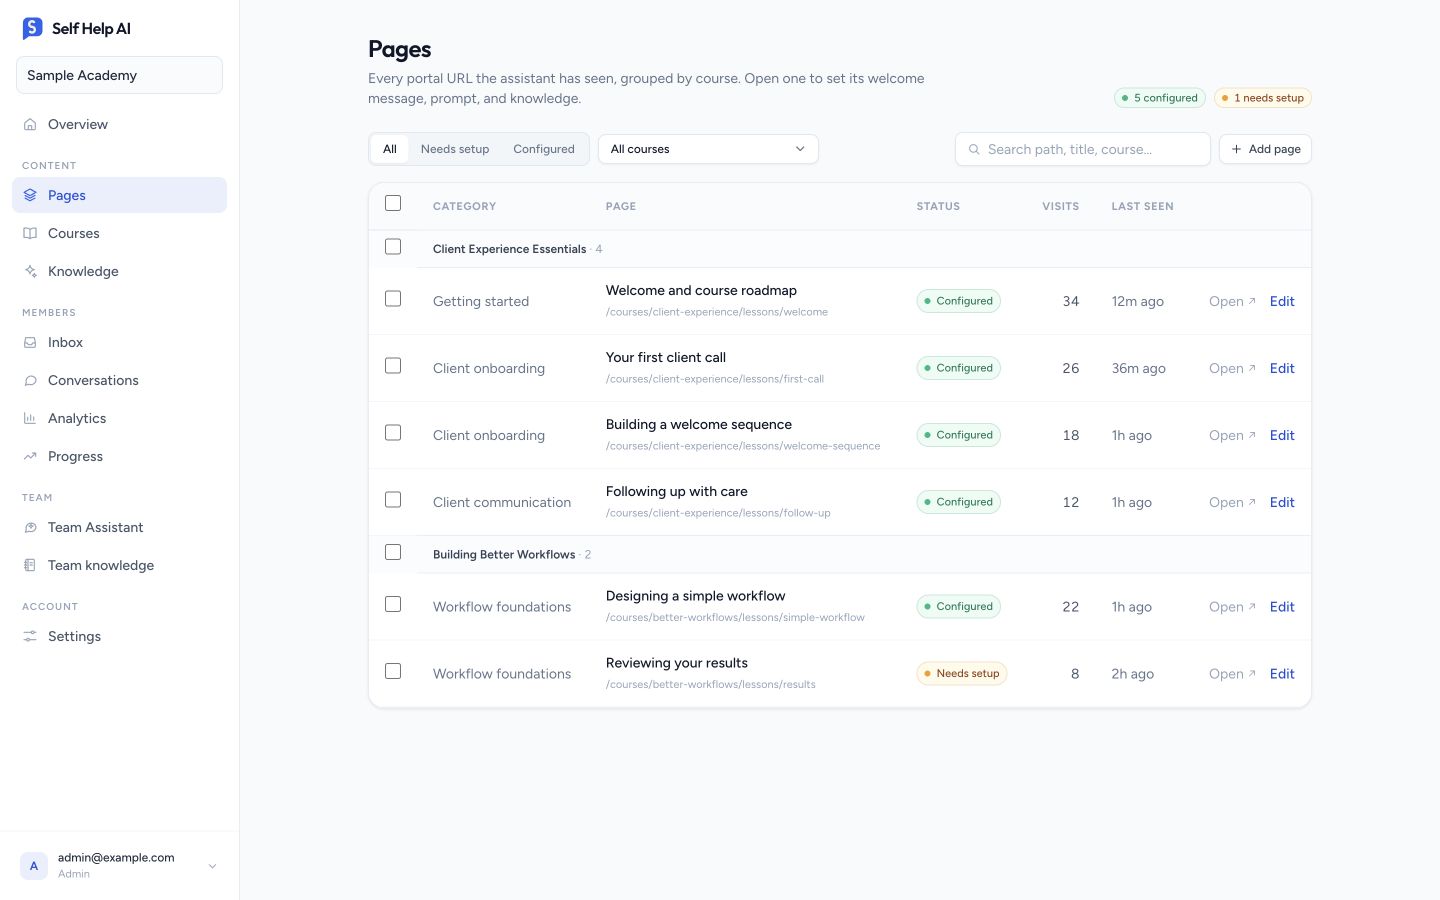
Task: Check the Client Experience Essentials group checkbox
Action: point(393,247)
